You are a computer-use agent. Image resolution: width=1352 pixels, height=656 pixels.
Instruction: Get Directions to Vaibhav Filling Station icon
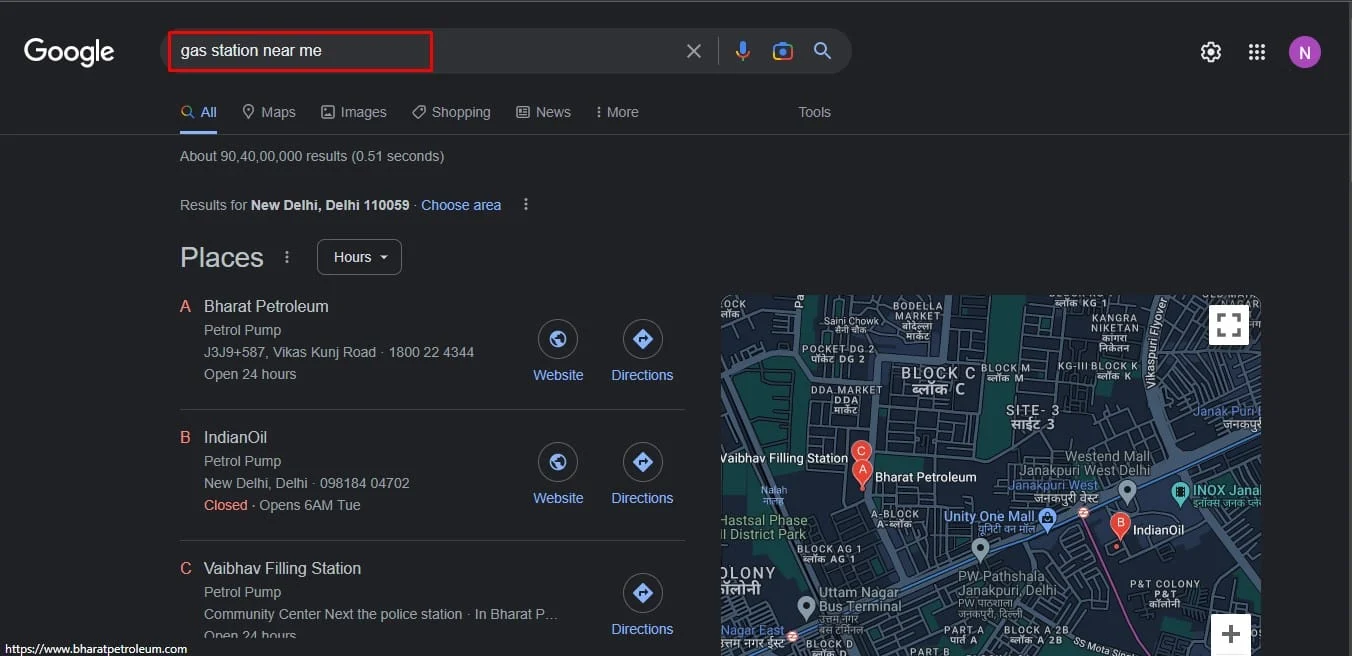point(643,594)
